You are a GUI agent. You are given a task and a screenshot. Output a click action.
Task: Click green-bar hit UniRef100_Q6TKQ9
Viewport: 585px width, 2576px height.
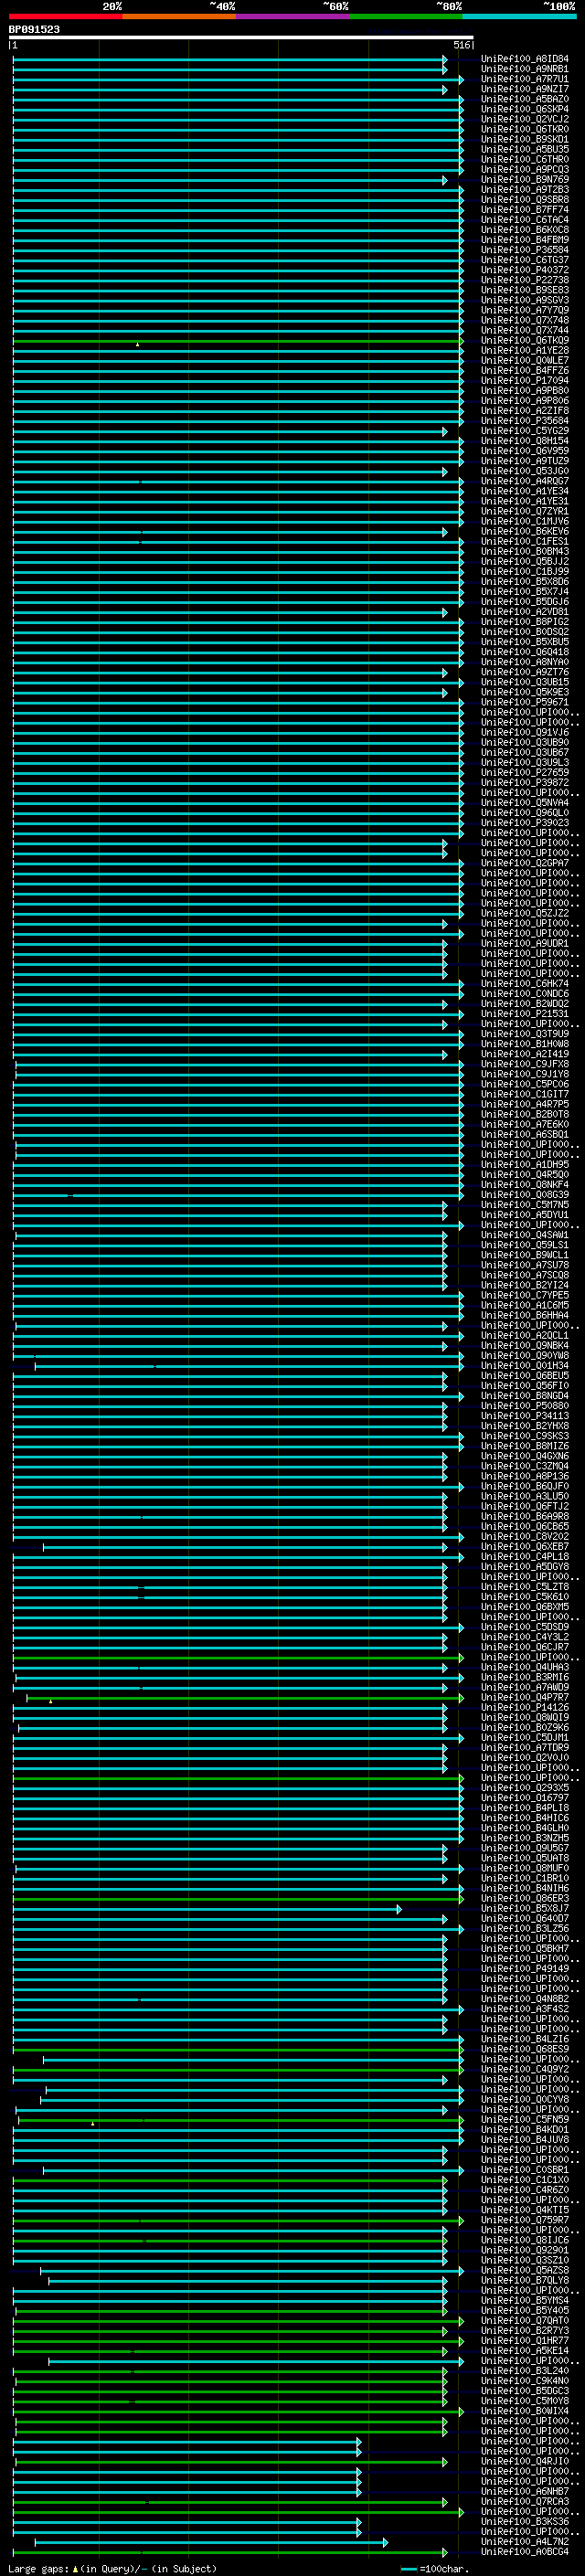[524, 340]
